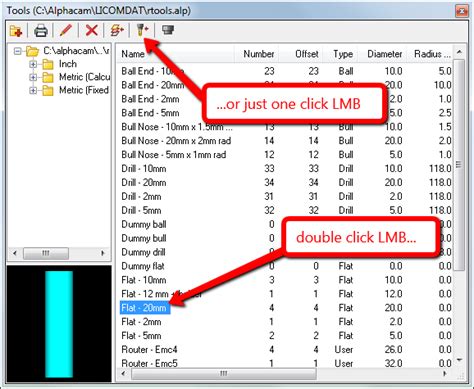This screenshot has width=474, height=389.
Task: Edit selected tool with pencil icon
Action: 66,31
